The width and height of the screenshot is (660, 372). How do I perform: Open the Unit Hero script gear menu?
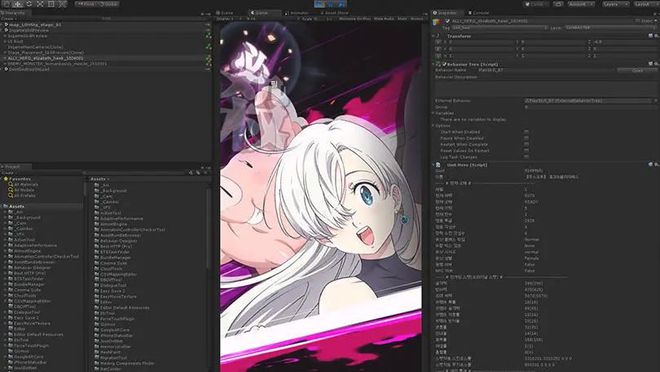(656, 165)
